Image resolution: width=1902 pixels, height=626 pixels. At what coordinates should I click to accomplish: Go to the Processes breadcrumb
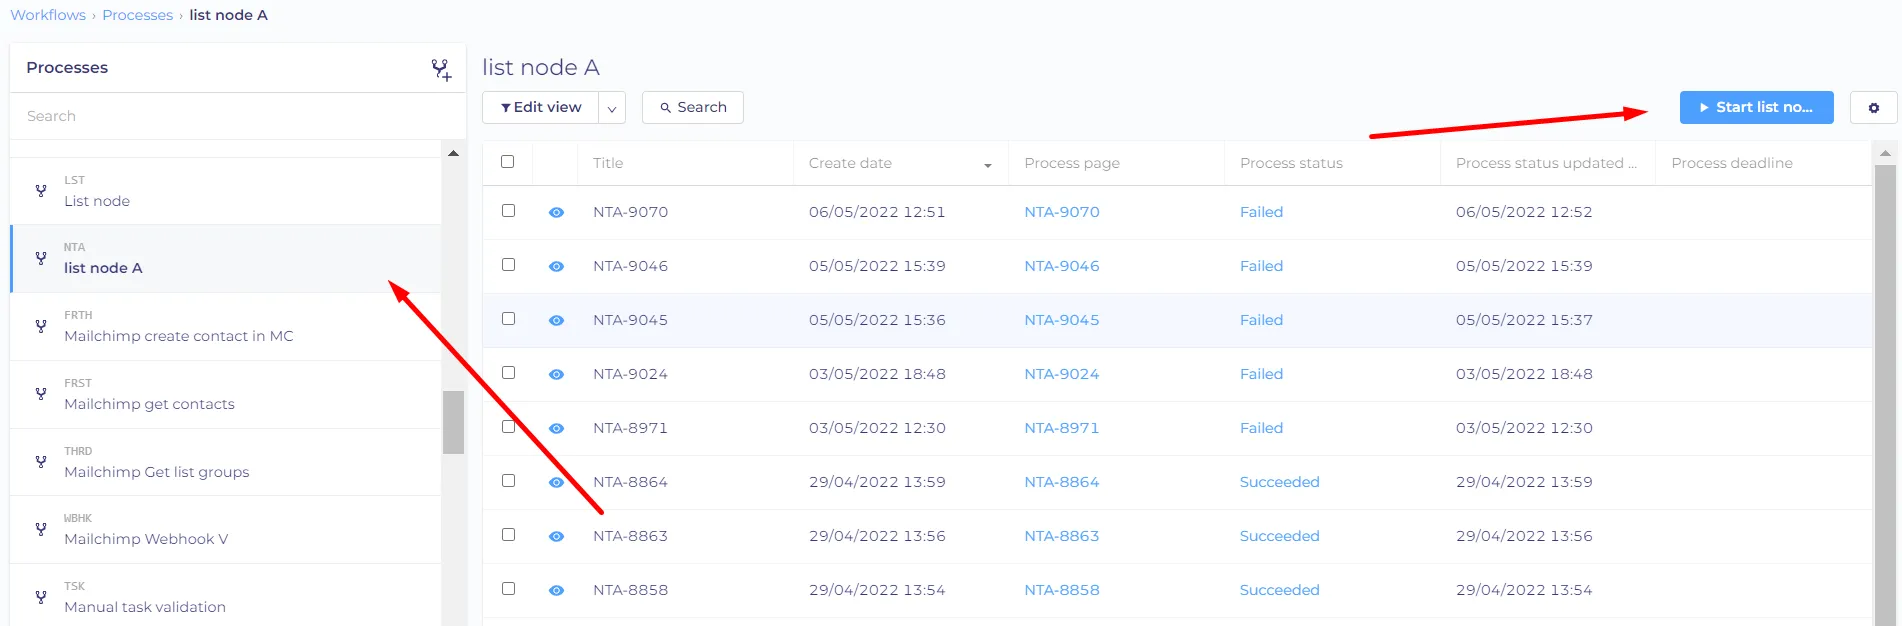coord(138,15)
